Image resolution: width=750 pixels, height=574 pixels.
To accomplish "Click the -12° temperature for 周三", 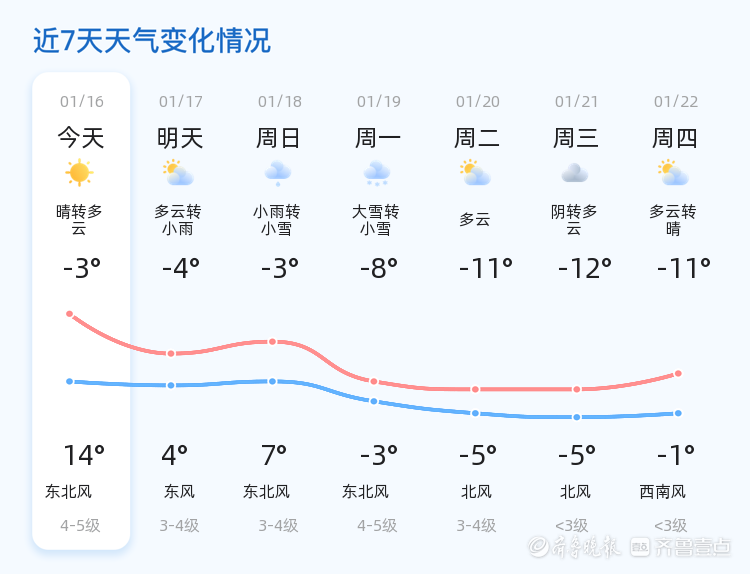I will 584,269.
